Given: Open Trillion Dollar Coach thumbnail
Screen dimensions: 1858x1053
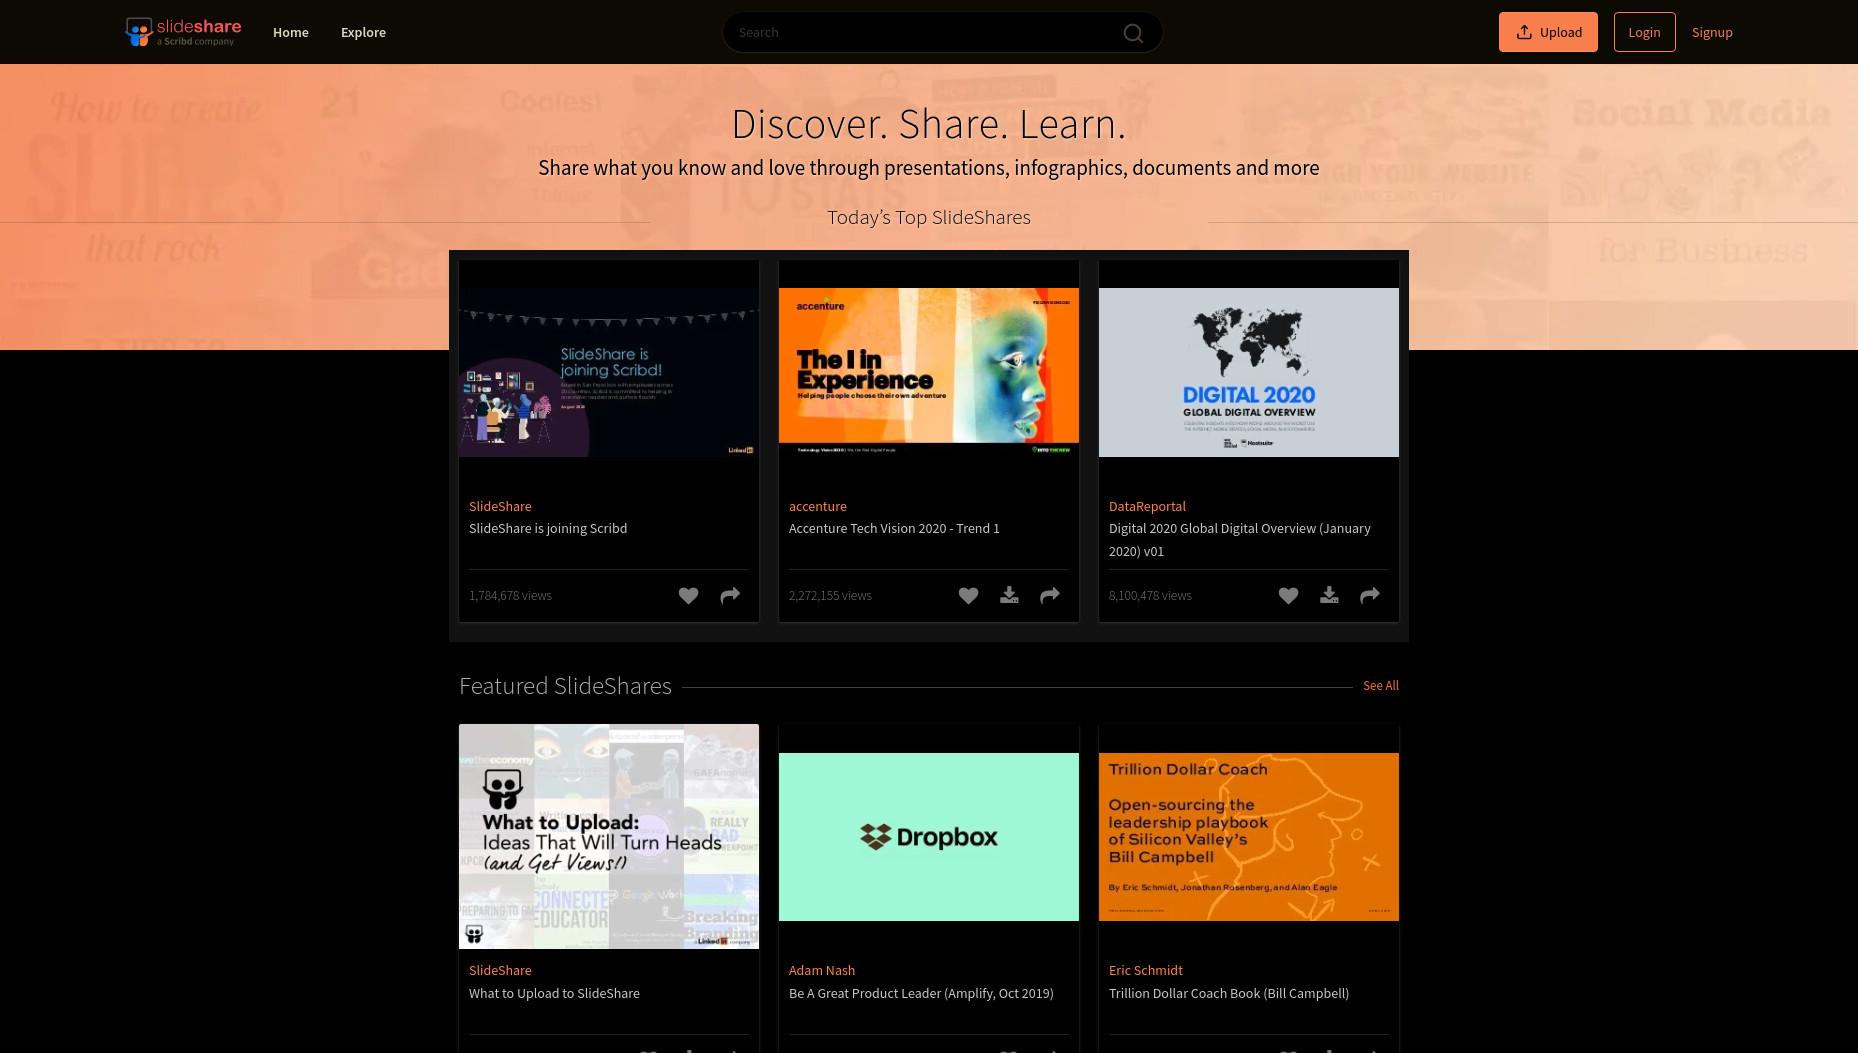Looking at the screenshot, I should click(1249, 837).
